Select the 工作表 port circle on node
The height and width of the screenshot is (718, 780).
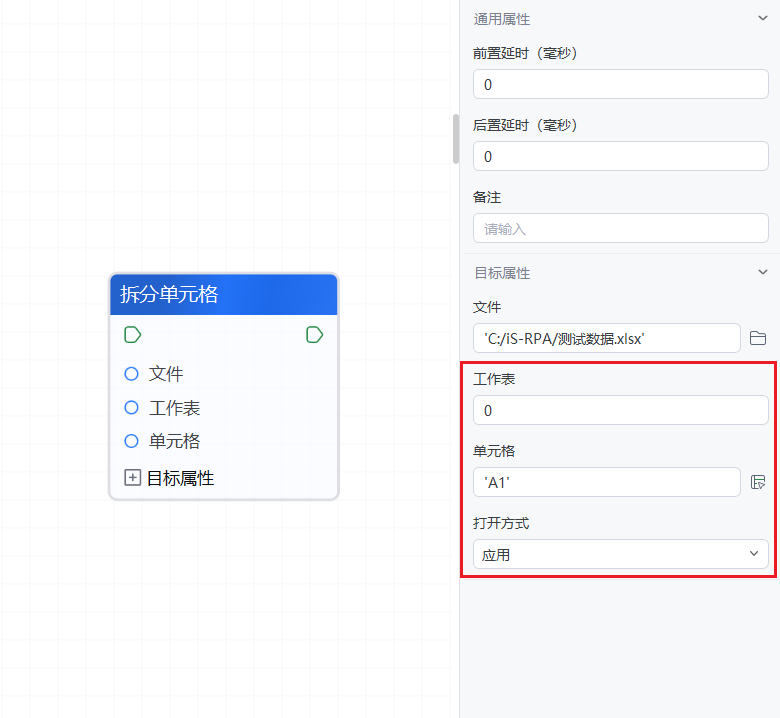(131, 408)
